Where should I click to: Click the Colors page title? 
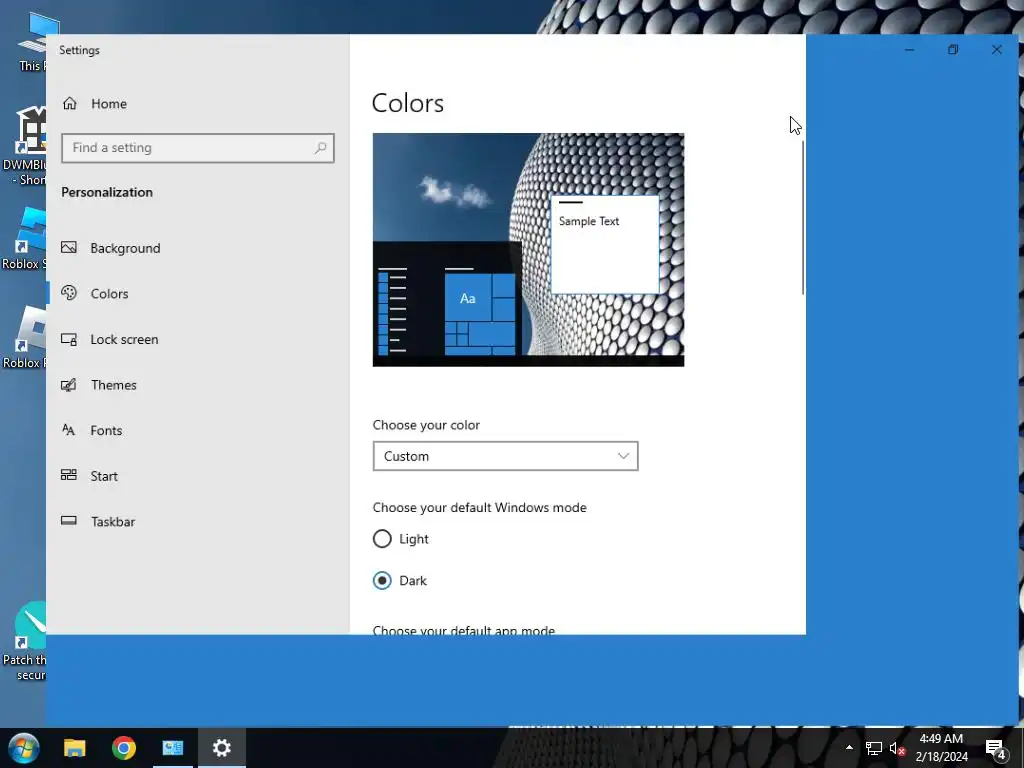pyautogui.click(x=408, y=103)
